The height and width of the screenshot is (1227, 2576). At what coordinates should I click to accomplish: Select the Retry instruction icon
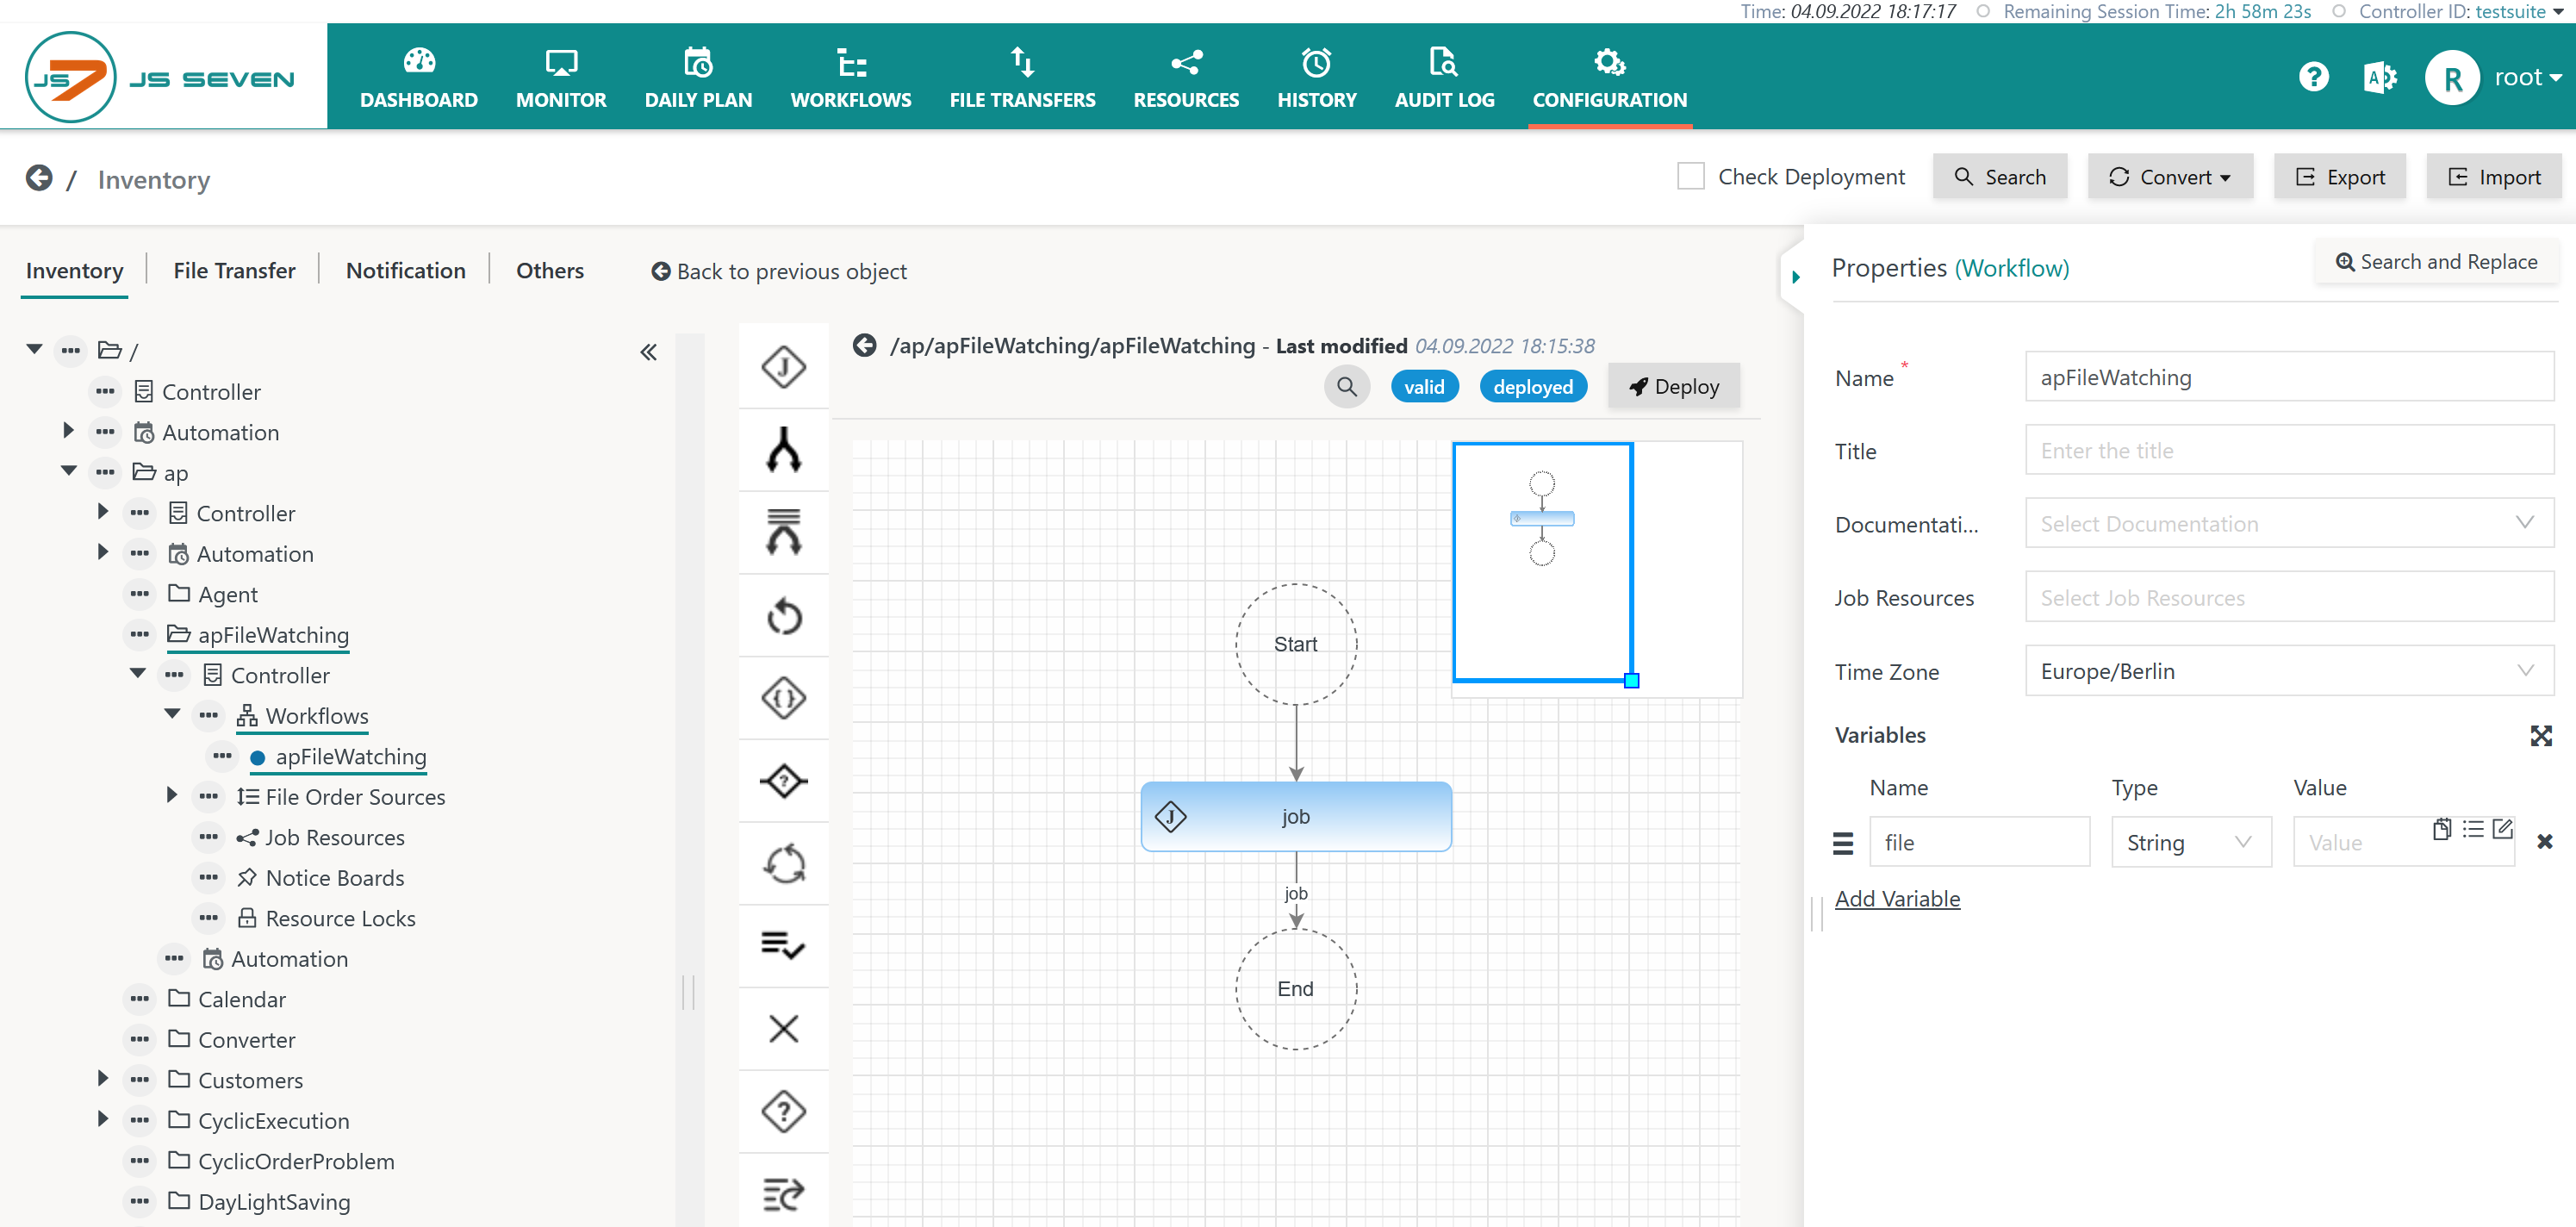[783, 615]
